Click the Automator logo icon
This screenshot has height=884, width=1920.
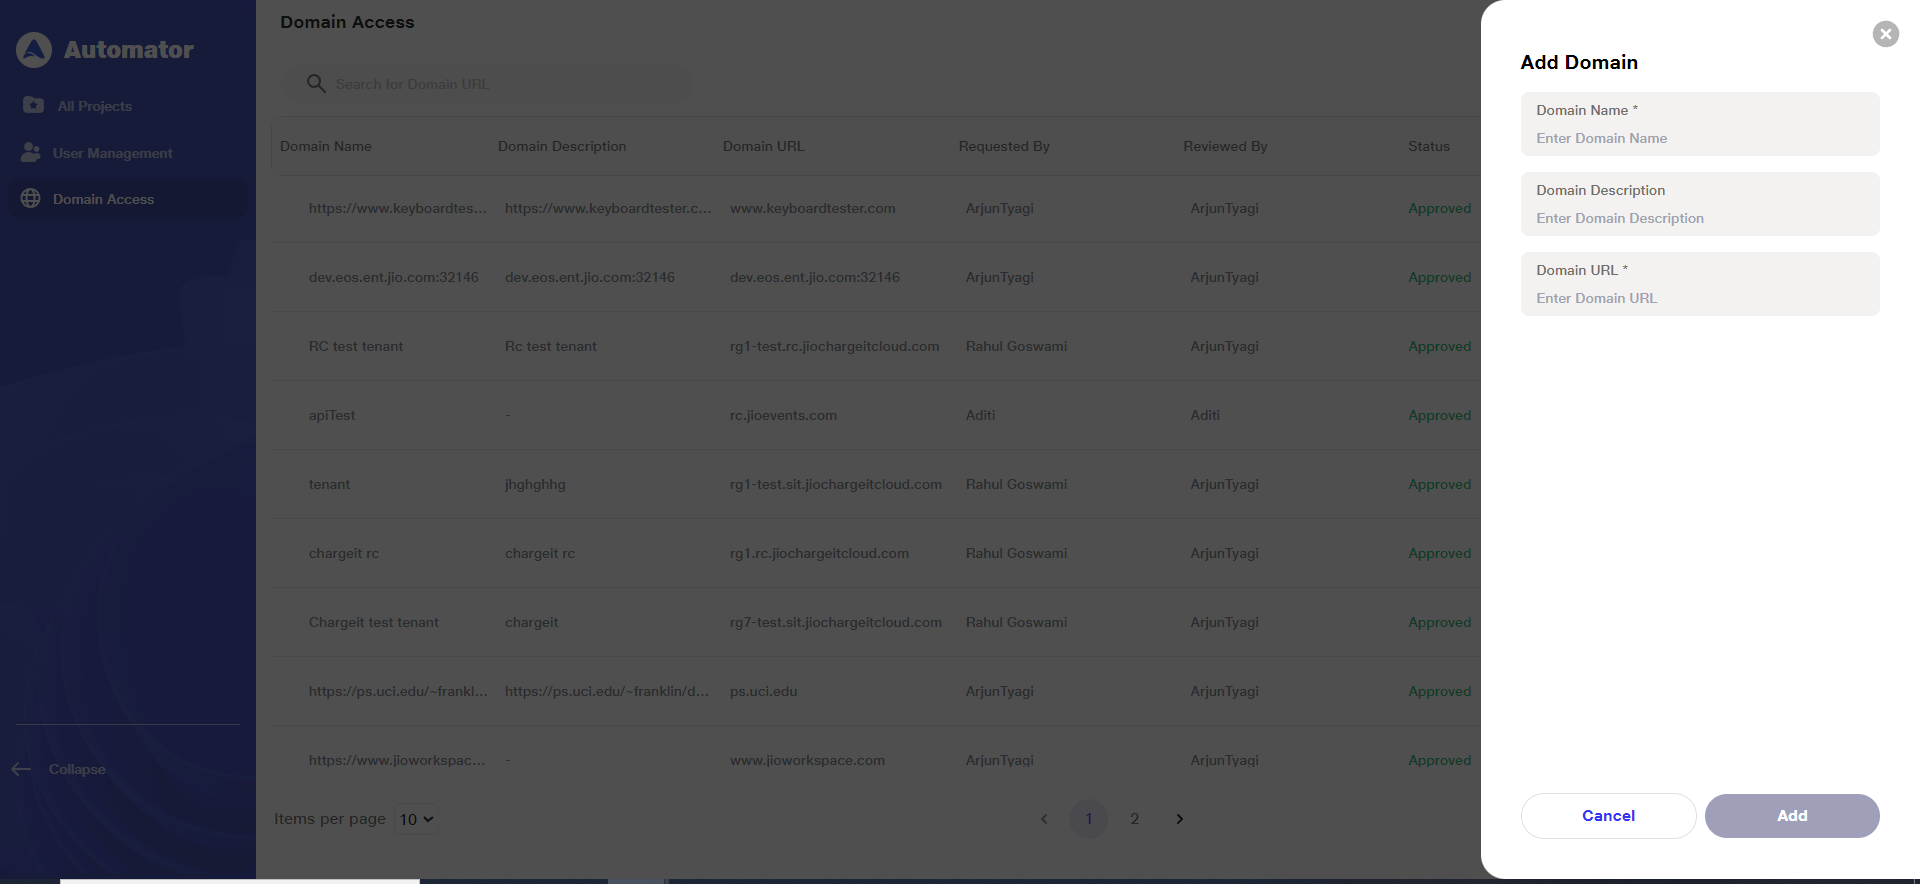point(34,50)
